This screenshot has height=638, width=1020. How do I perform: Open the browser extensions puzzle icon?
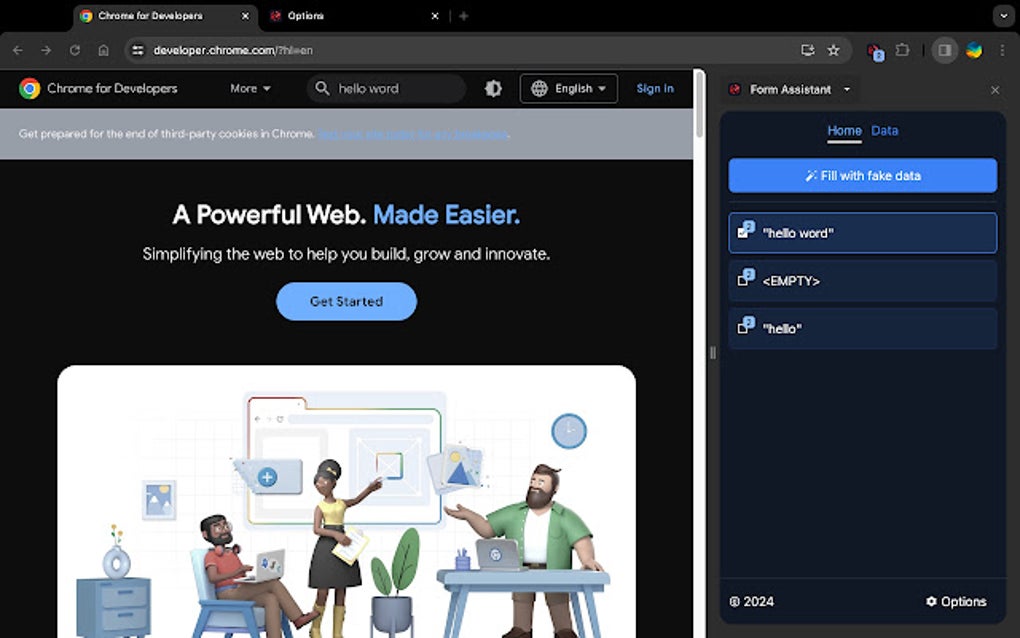click(904, 49)
